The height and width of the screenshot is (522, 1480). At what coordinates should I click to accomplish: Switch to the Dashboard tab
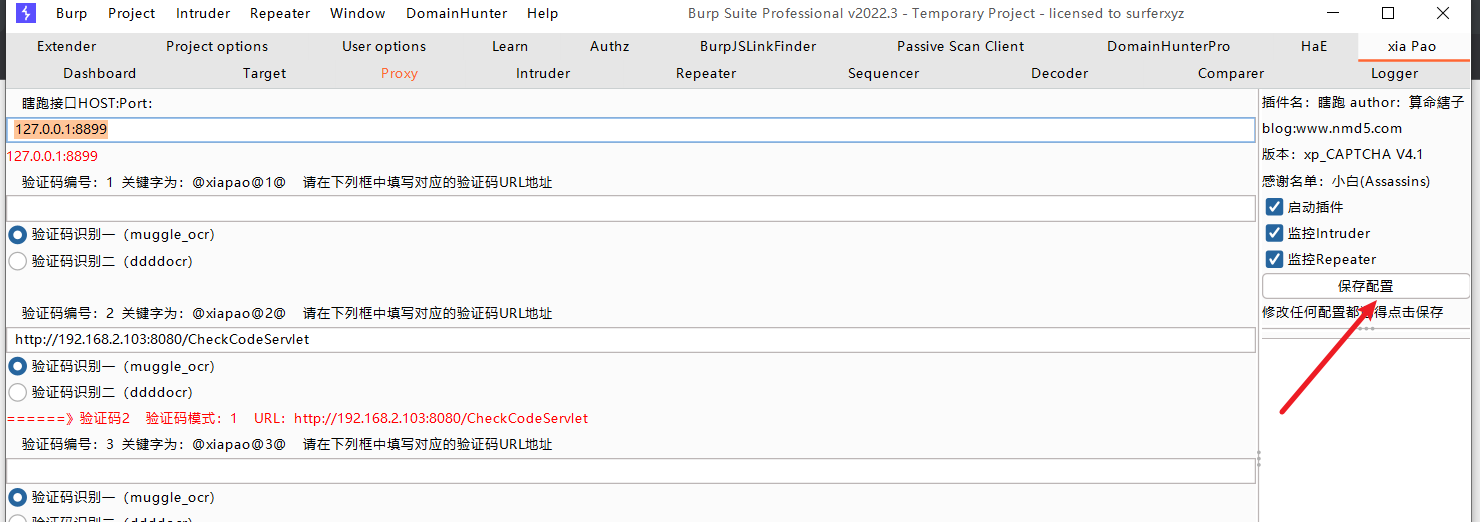(x=100, y=73)
